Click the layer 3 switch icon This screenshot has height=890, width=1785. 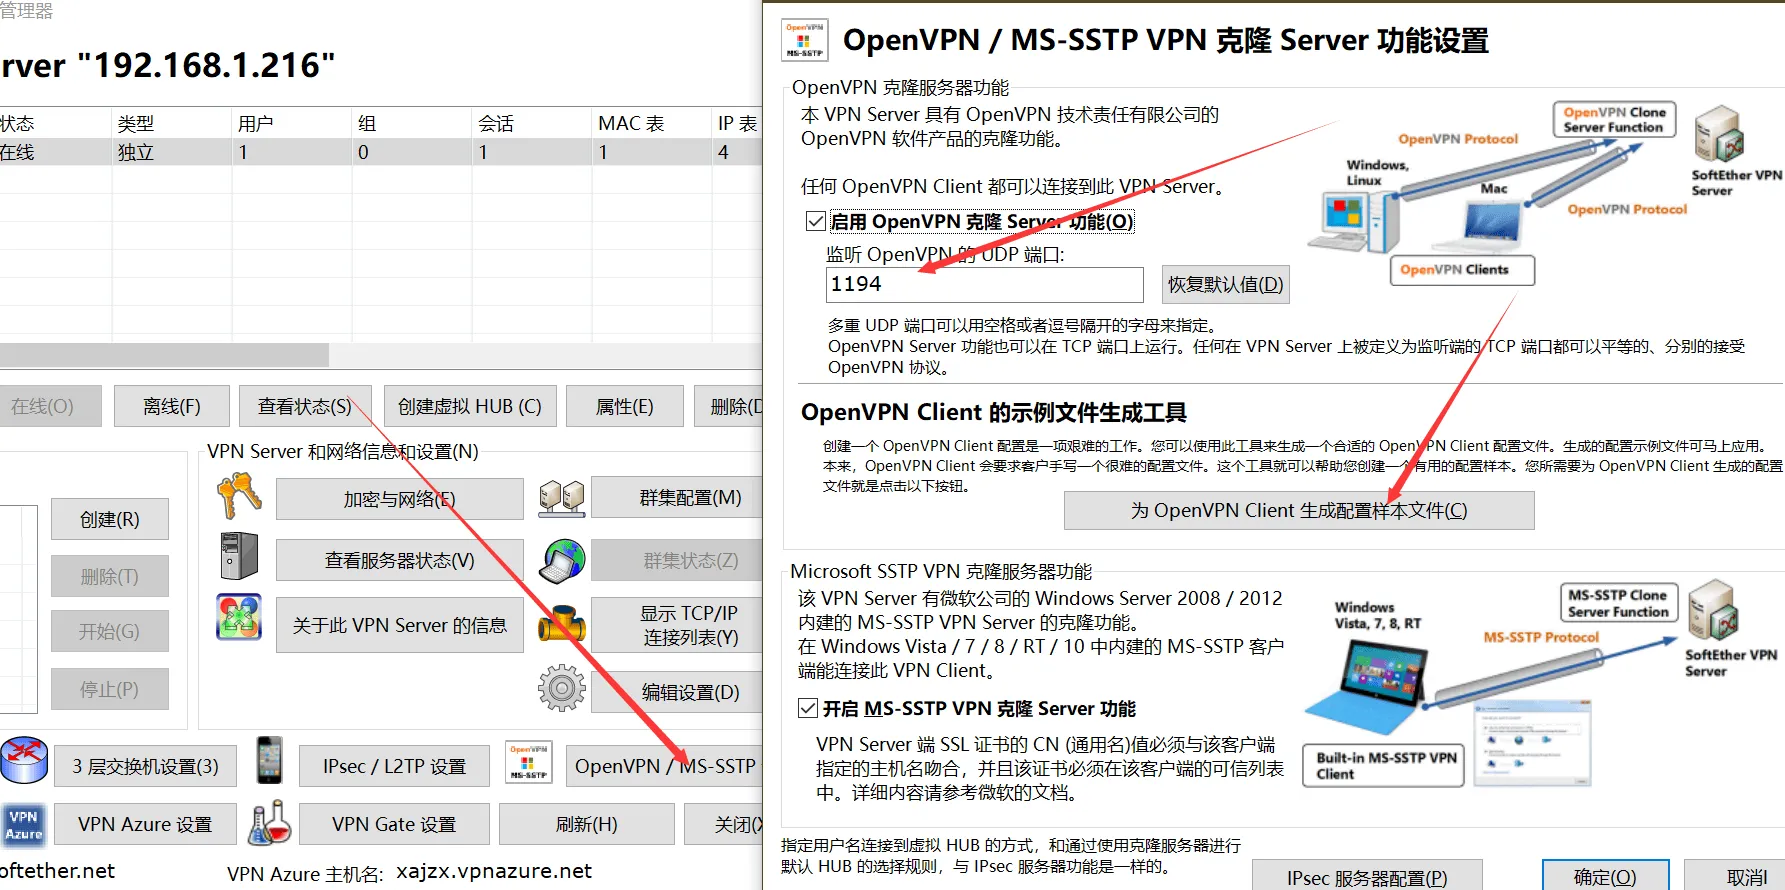coord(24,760)
